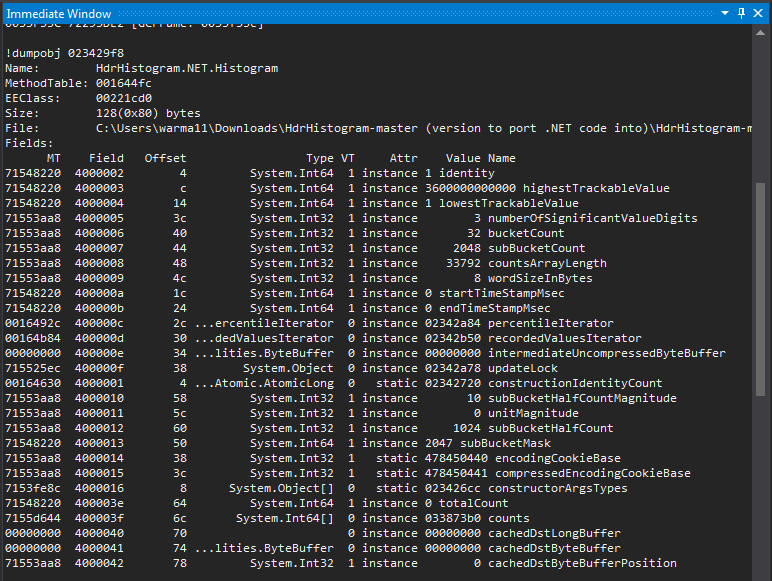Click the '!dumpobj 023429f8' command line
This screenshot has height=581, width=772.
coord(64,53)
